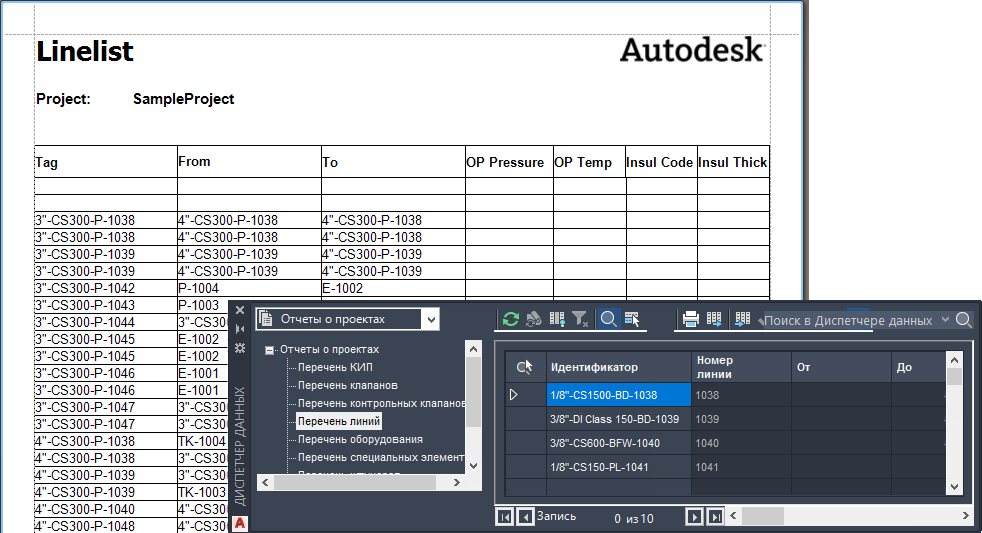Click the show/hide columns icon
982x533 pixels.
[557, 319]
